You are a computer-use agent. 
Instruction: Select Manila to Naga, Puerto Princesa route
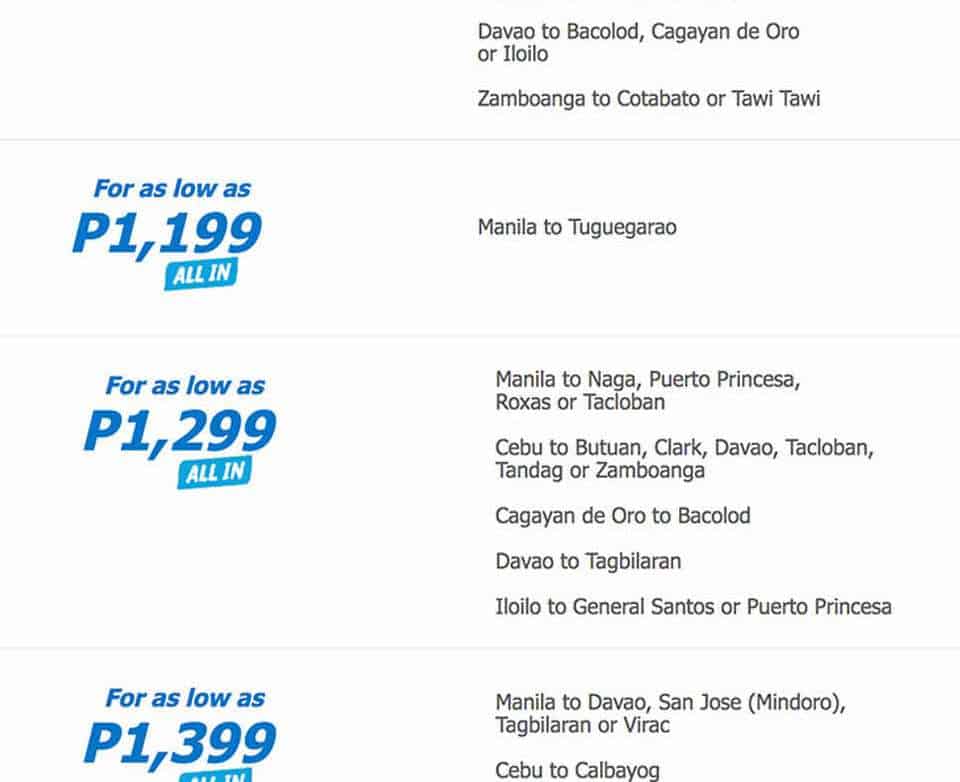click(648, 391)
